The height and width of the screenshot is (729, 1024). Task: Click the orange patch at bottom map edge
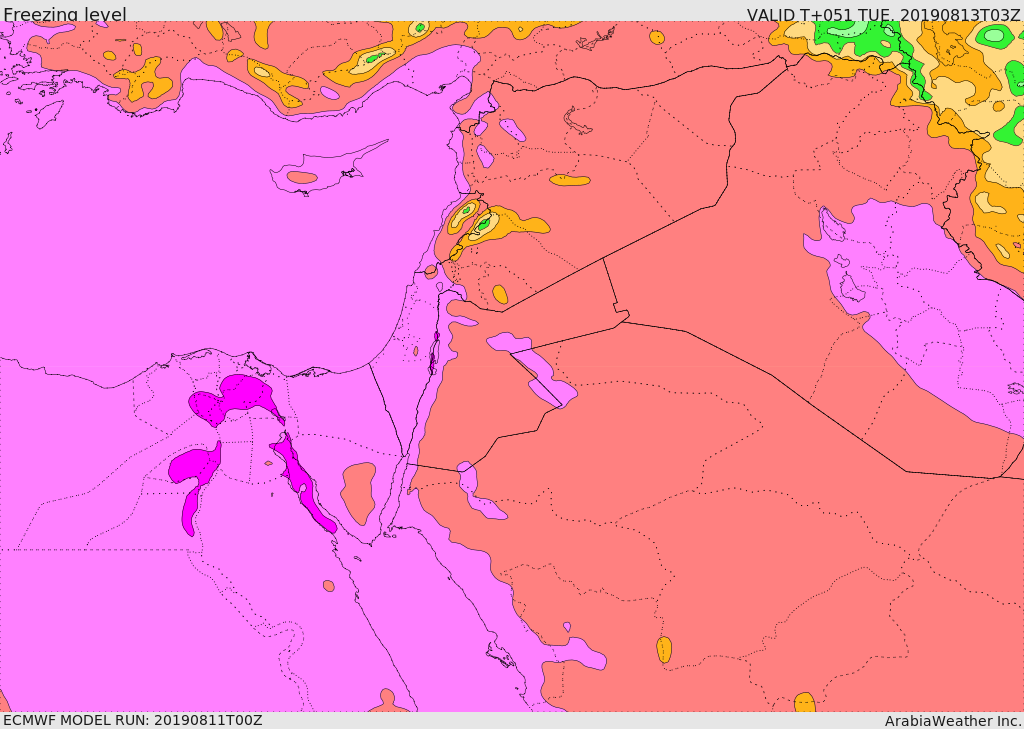coord(804,702)
